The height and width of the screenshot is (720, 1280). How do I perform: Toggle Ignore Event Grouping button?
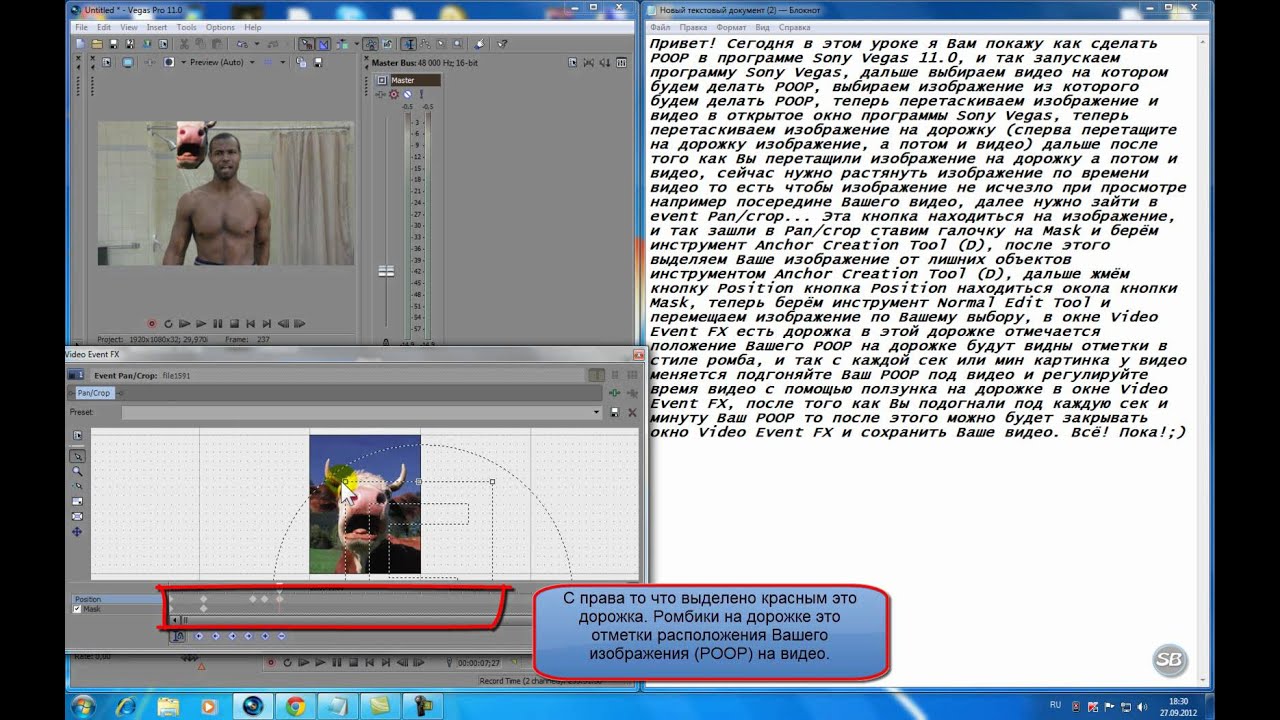(387, 44)
